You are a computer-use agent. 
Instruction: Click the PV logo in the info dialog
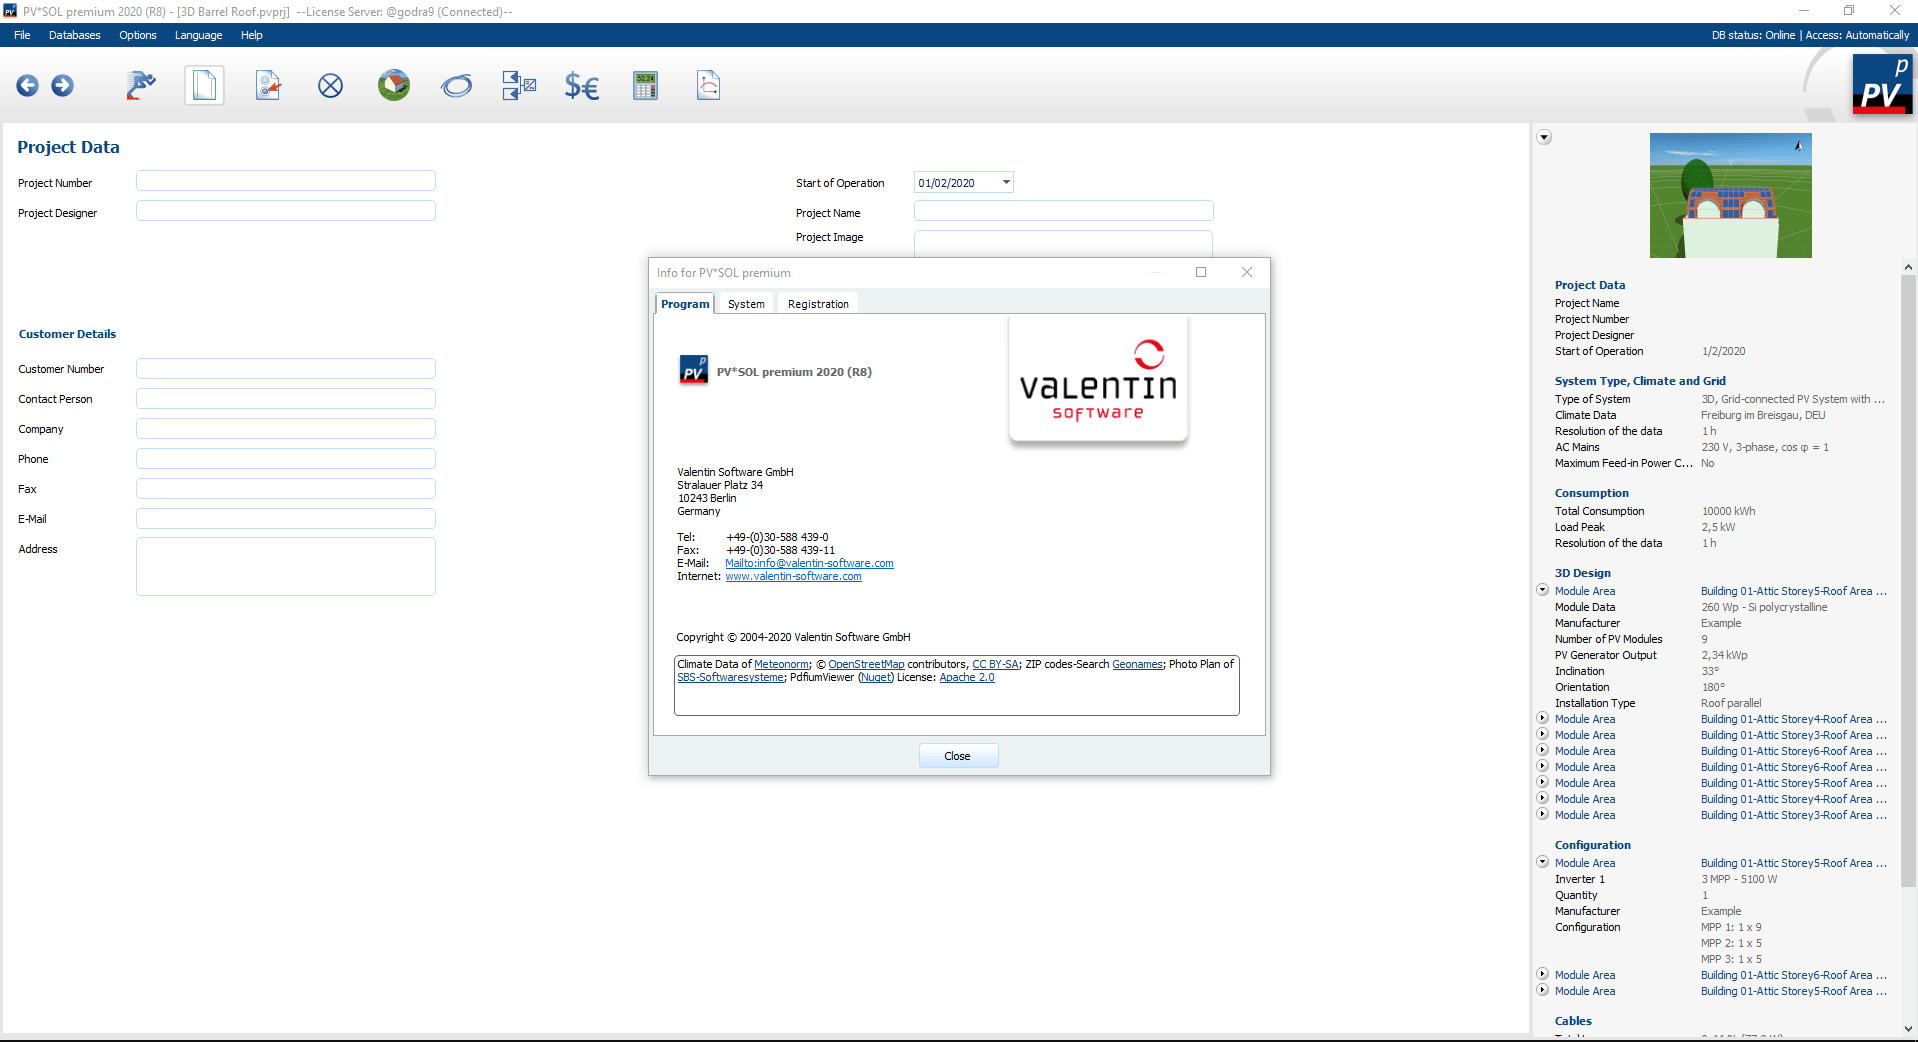(x=693, y=370)
